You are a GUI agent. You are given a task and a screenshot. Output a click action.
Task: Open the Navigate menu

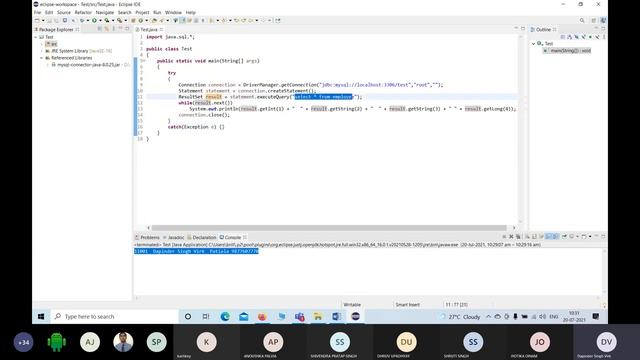coord(104,13)
